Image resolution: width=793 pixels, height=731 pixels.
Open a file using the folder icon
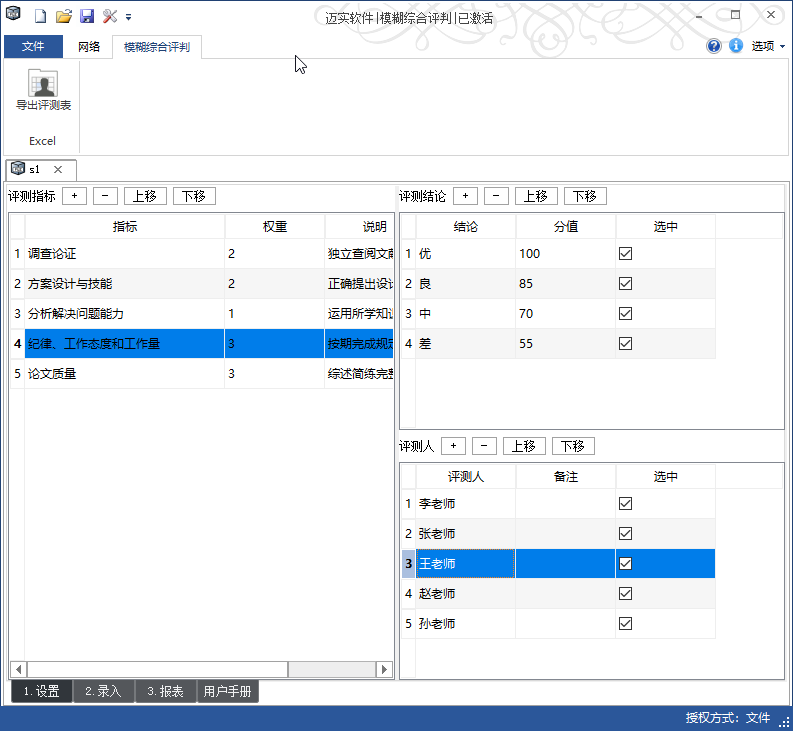(x=63, y=17)
